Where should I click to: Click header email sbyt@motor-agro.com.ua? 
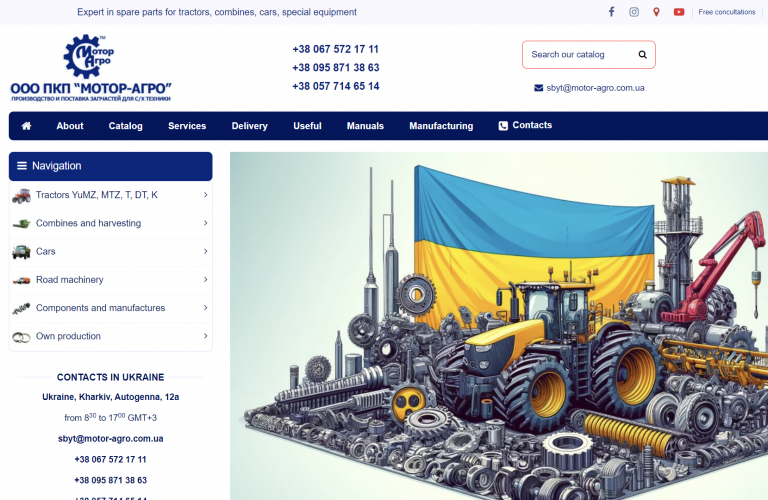click(x=595, y=88)
